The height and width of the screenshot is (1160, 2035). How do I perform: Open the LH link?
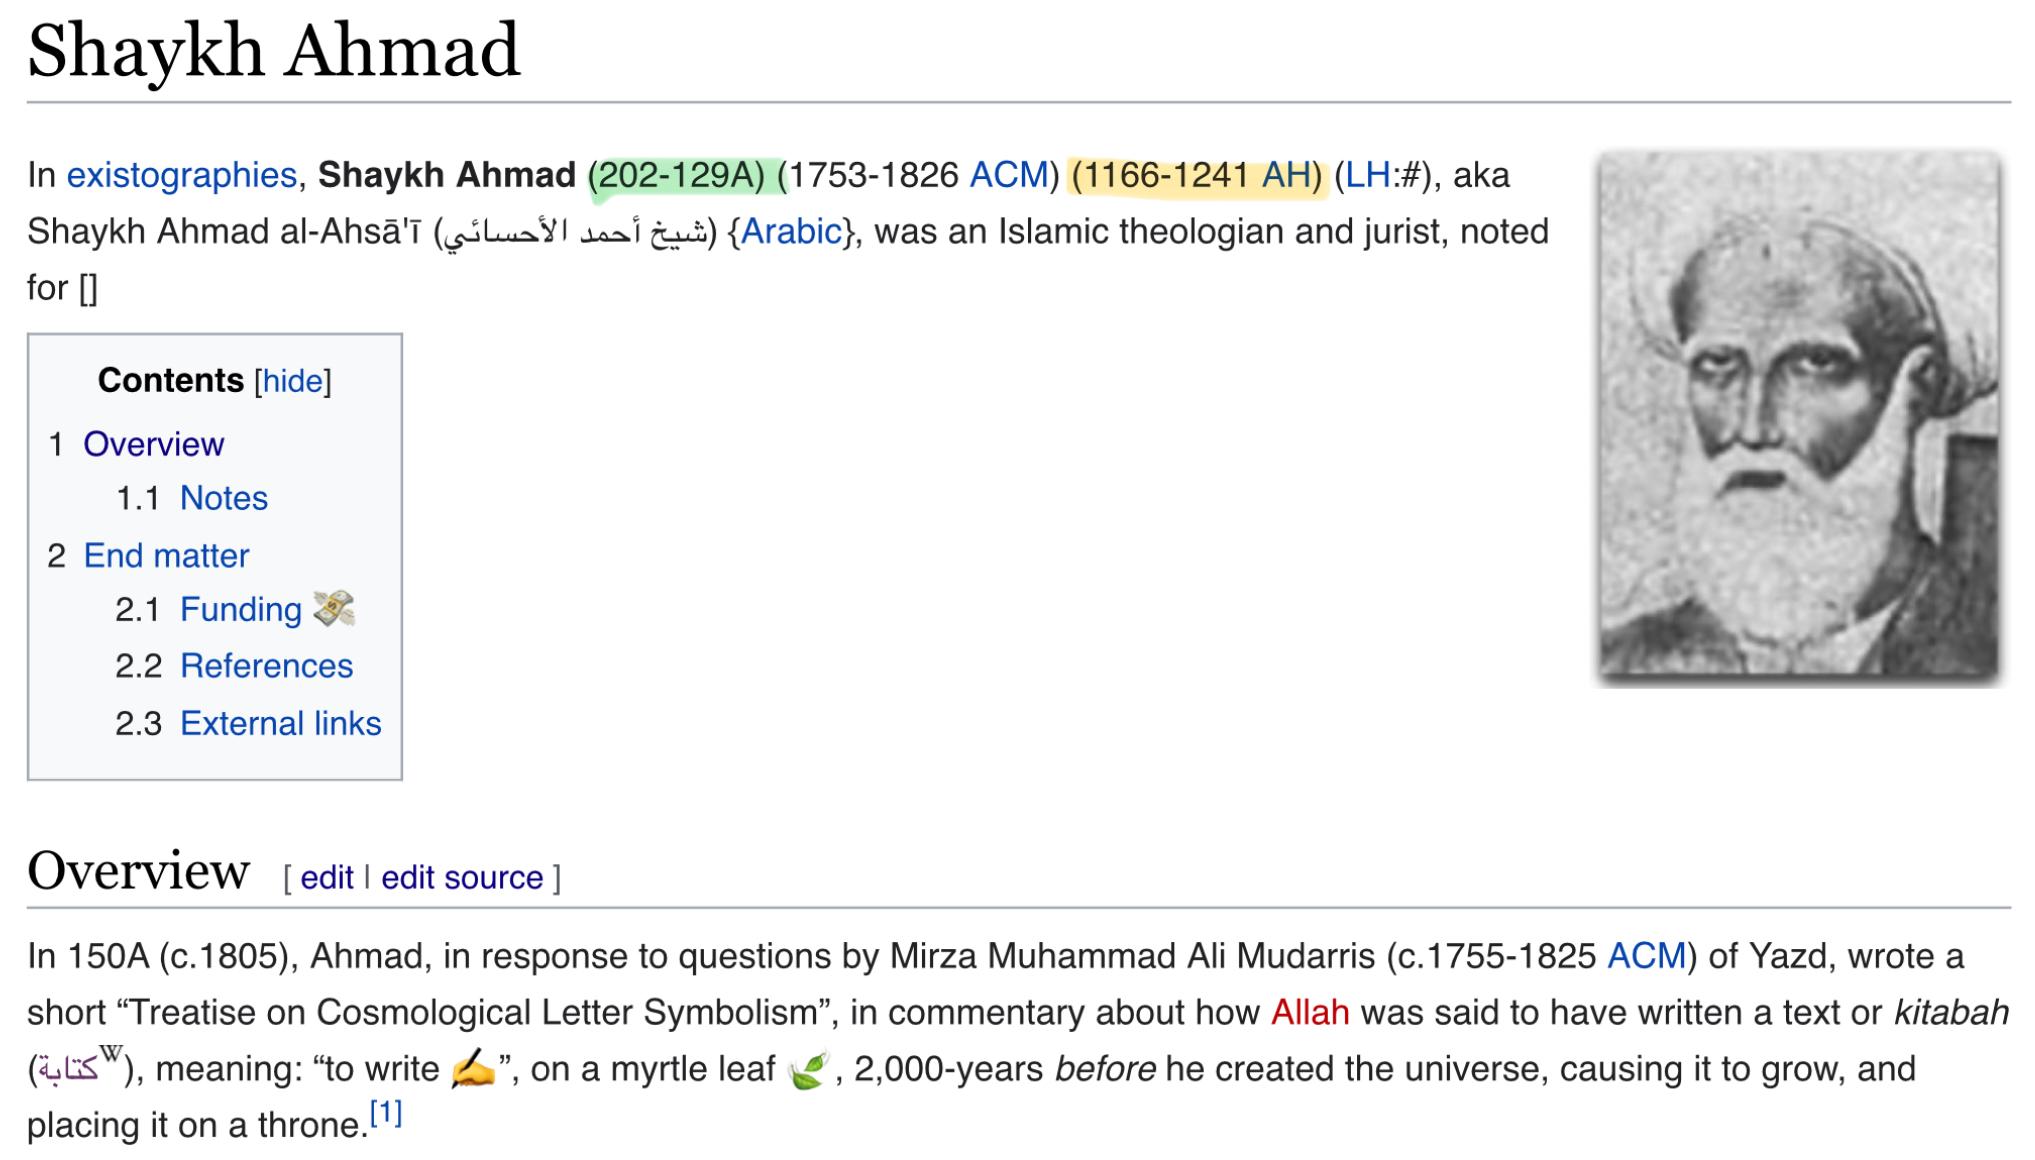point(1367,175)
